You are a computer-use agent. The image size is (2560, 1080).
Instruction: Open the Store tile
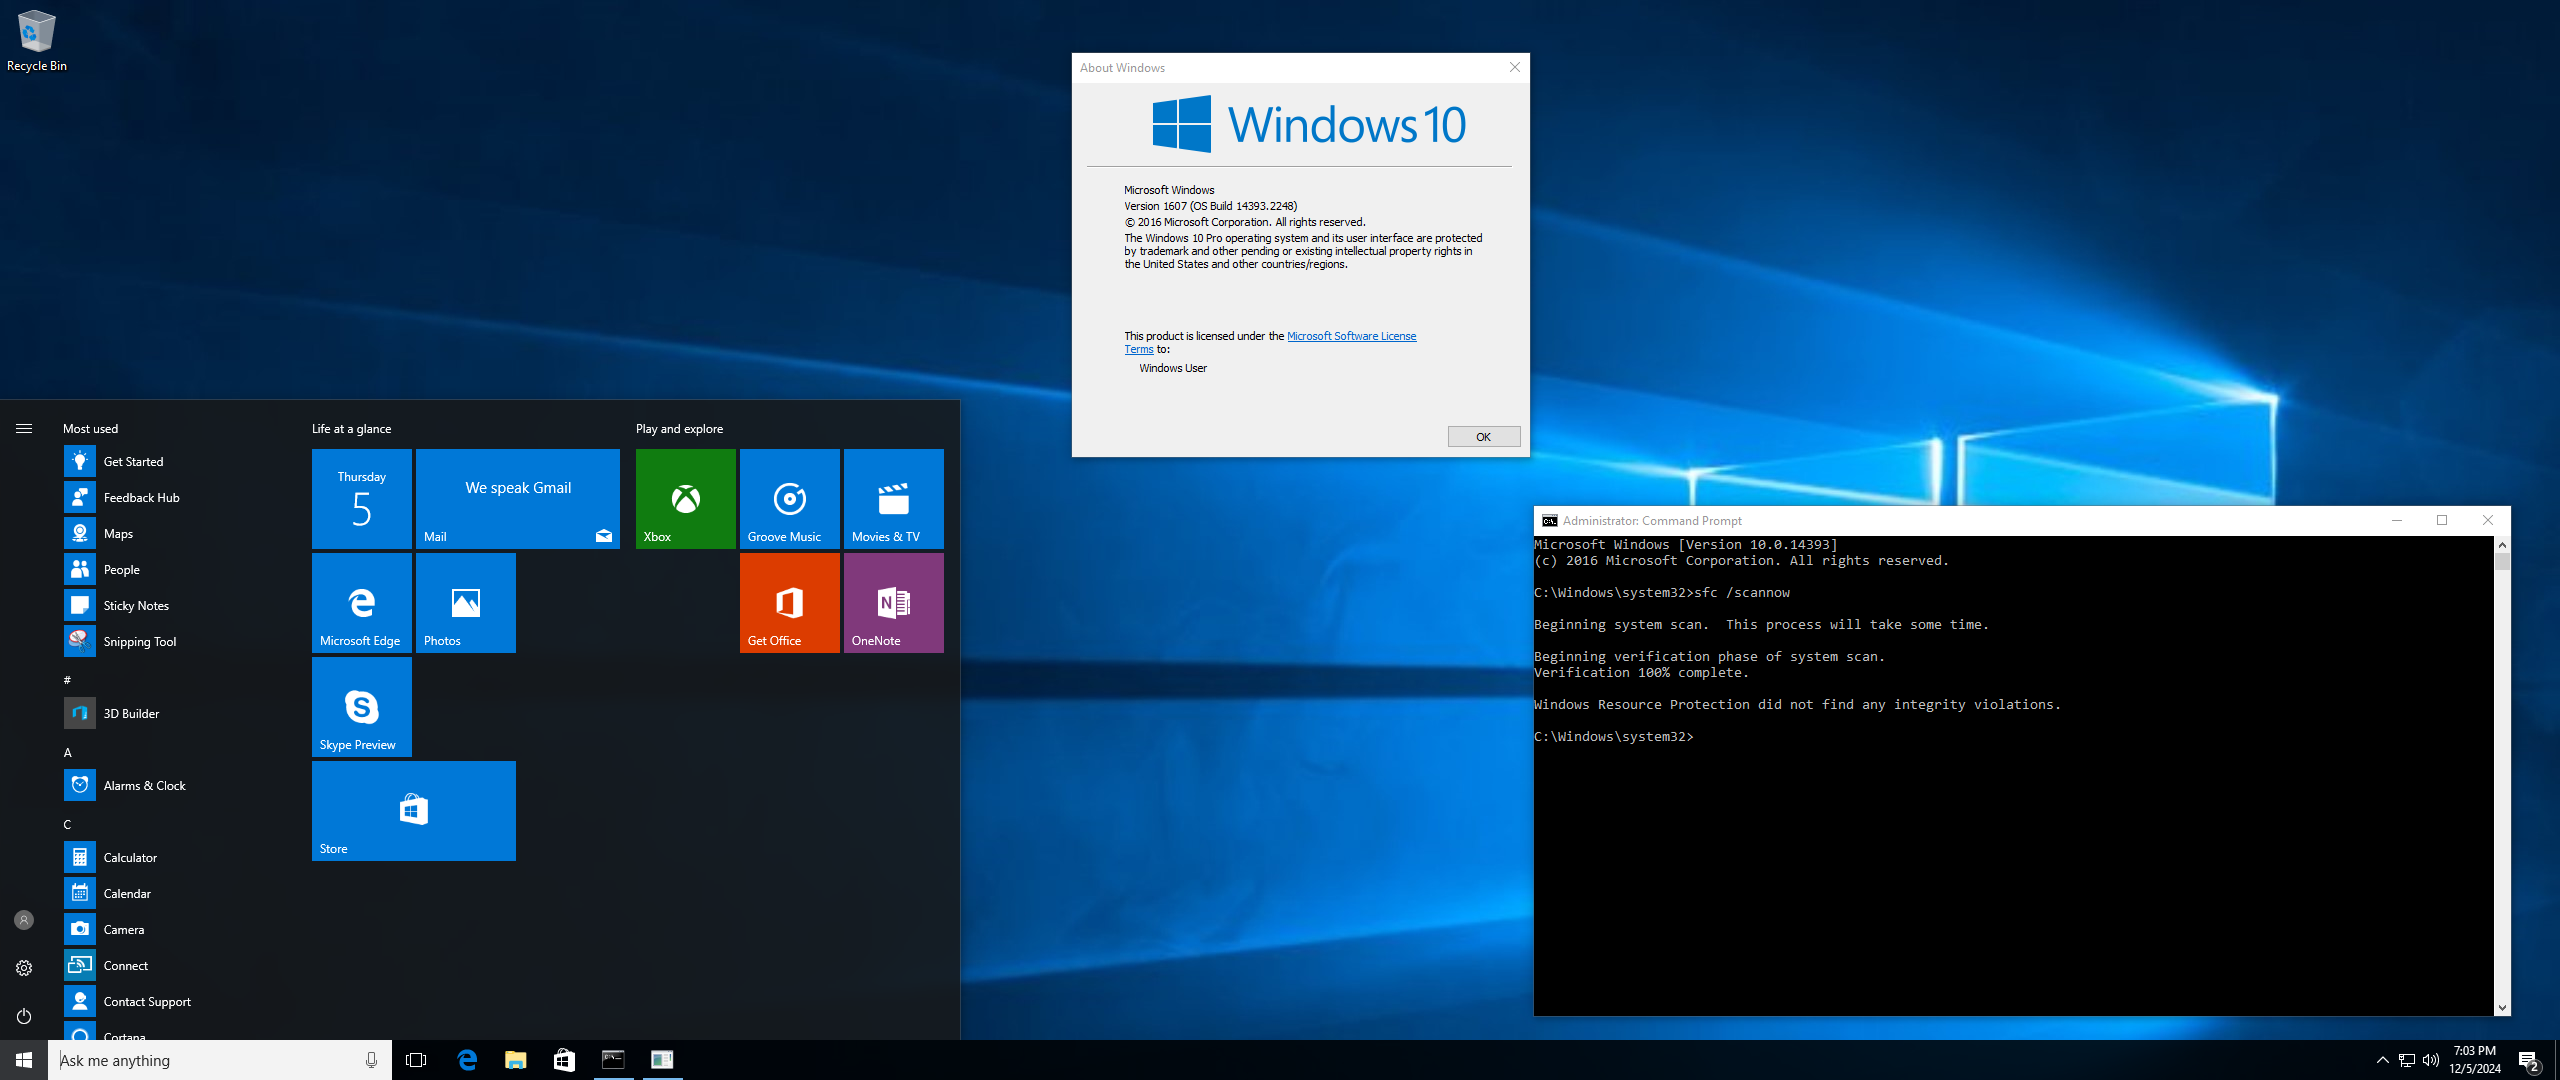point(414,810)
